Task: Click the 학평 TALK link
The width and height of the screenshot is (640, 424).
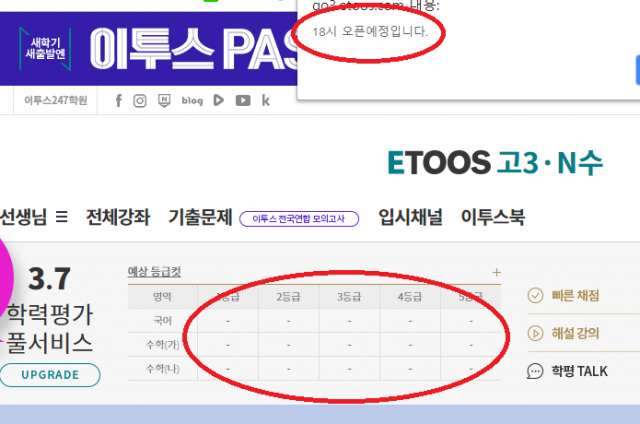Action: pyautogui.click(x=580, y=371)
